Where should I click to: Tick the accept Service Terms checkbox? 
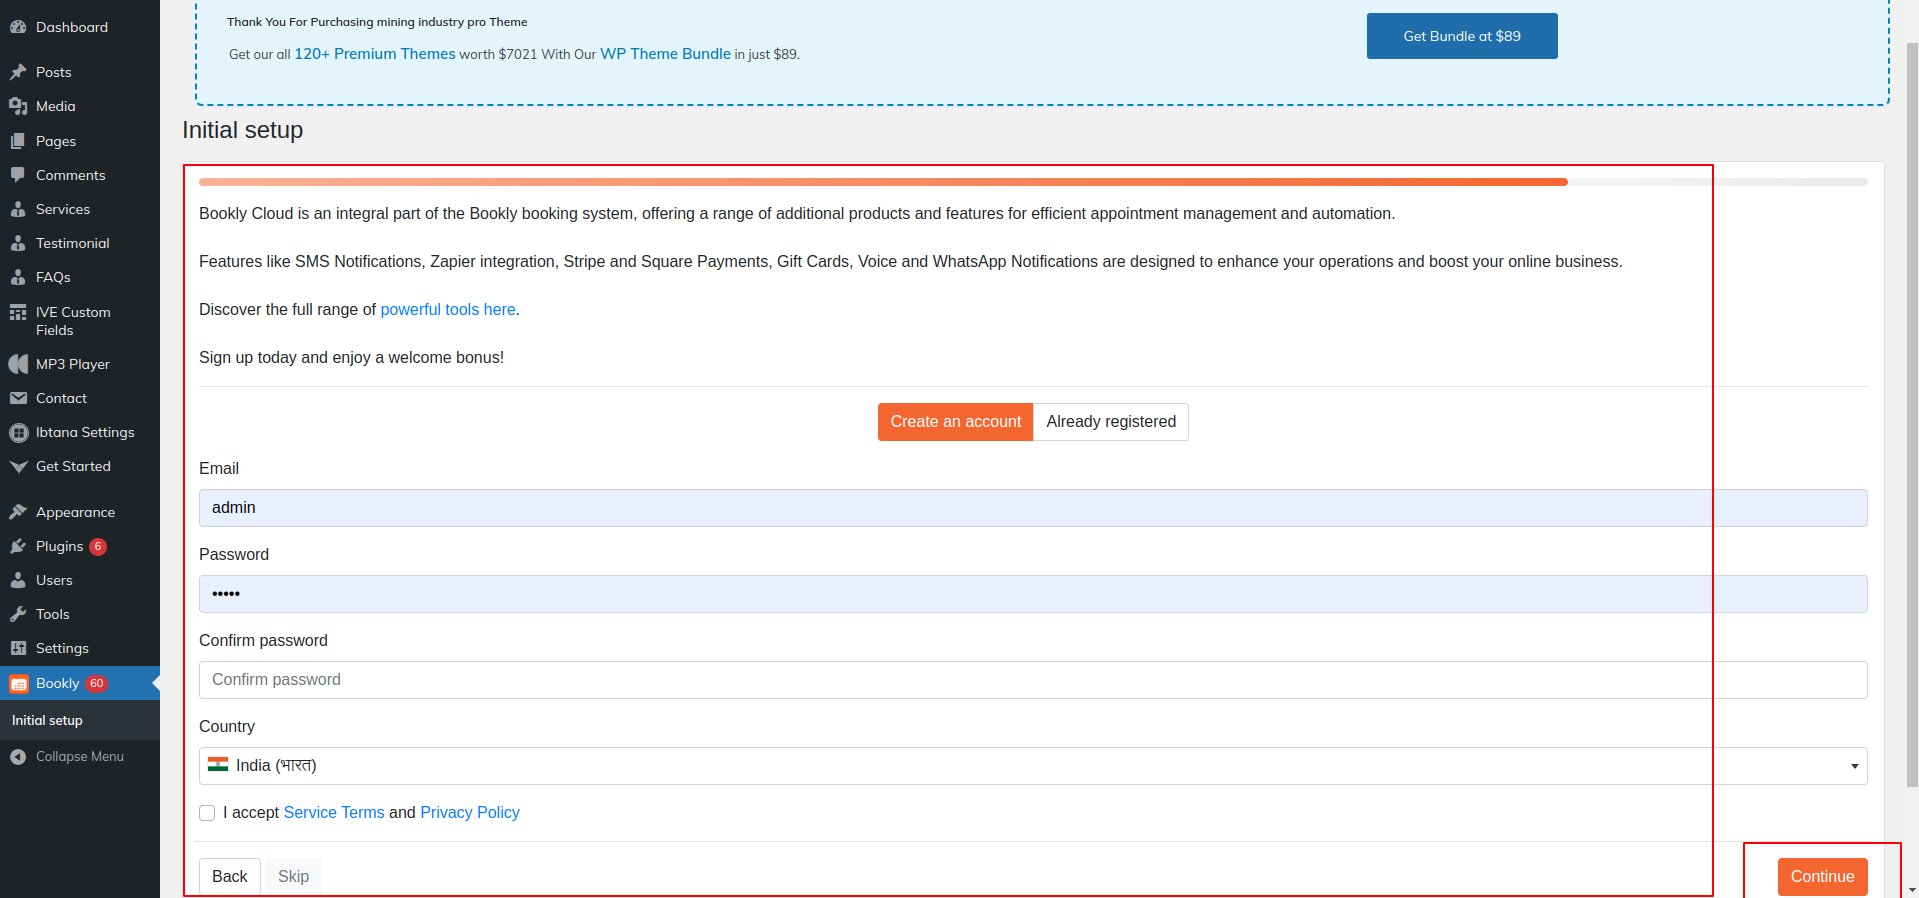point(207,813)
